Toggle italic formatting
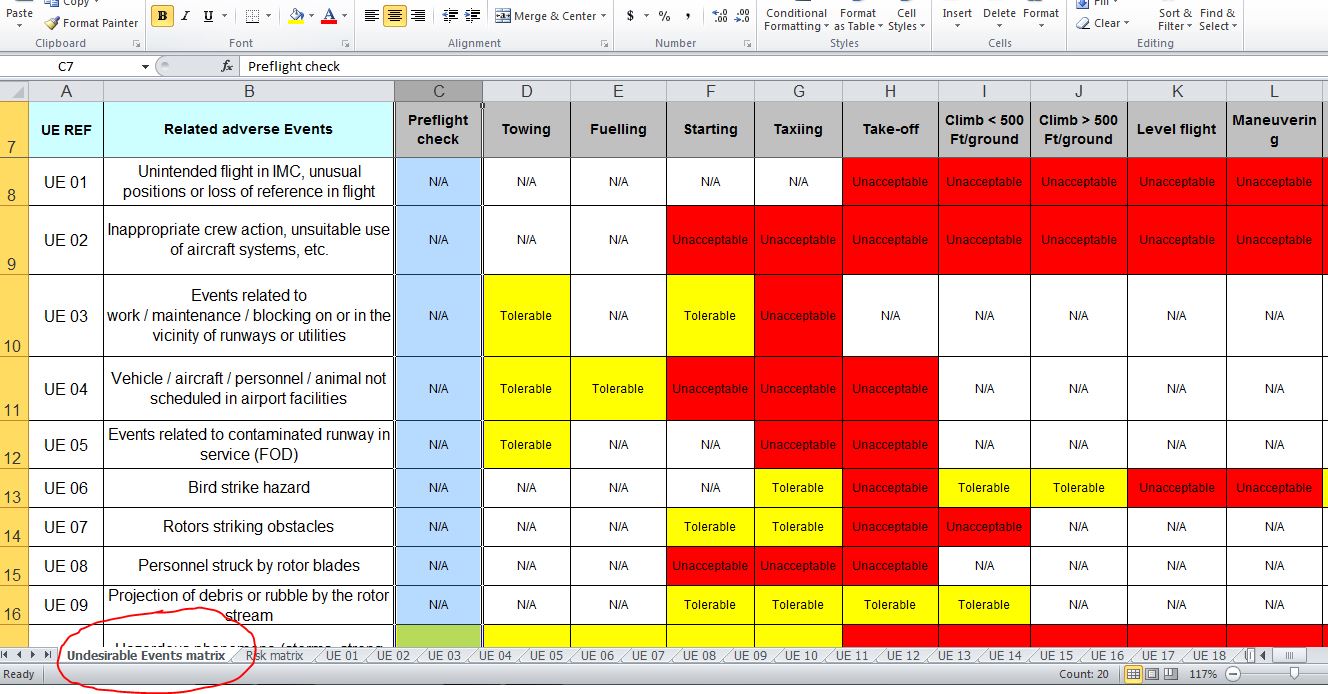Image resolution: width=1328 pixels, height=694 pixels. click(x=186, y=16)
